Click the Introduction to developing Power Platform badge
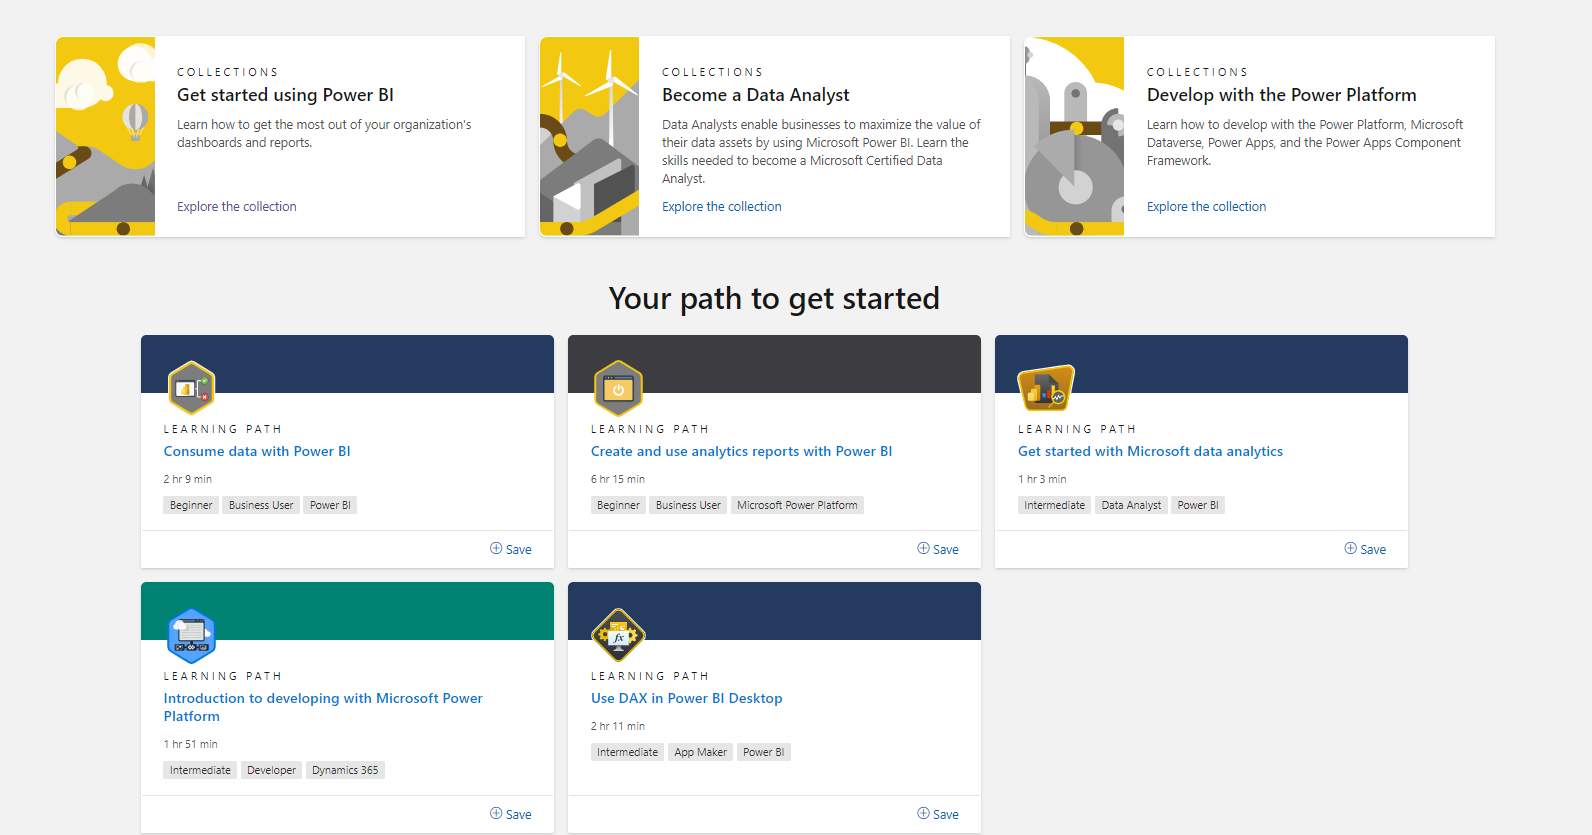The height and width of the screenshot is (835, 1592). [191, 635]
